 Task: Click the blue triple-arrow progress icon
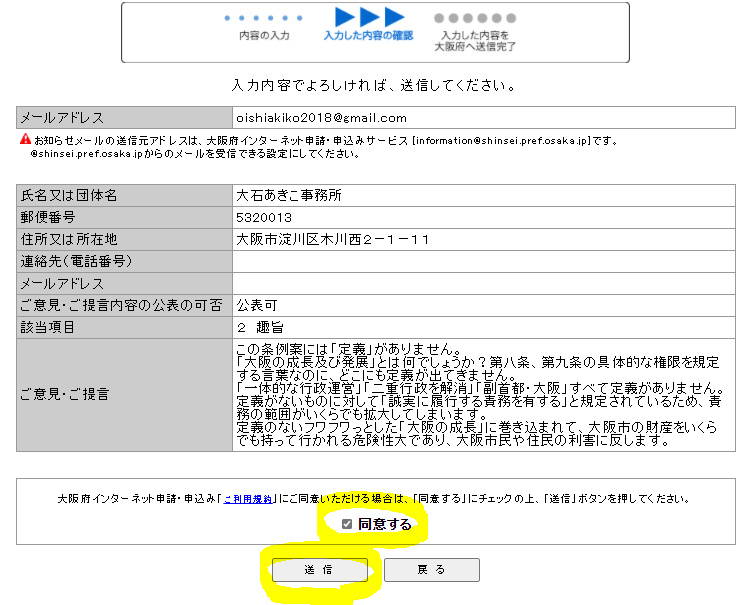[369, 17]
